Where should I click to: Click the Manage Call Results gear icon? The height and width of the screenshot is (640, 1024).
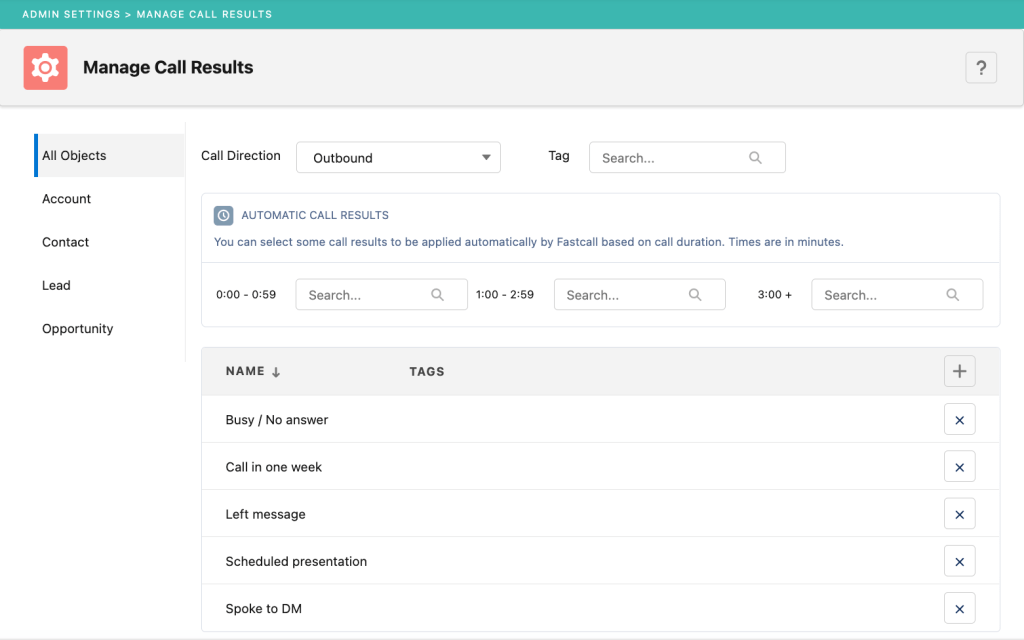(45, 67)
